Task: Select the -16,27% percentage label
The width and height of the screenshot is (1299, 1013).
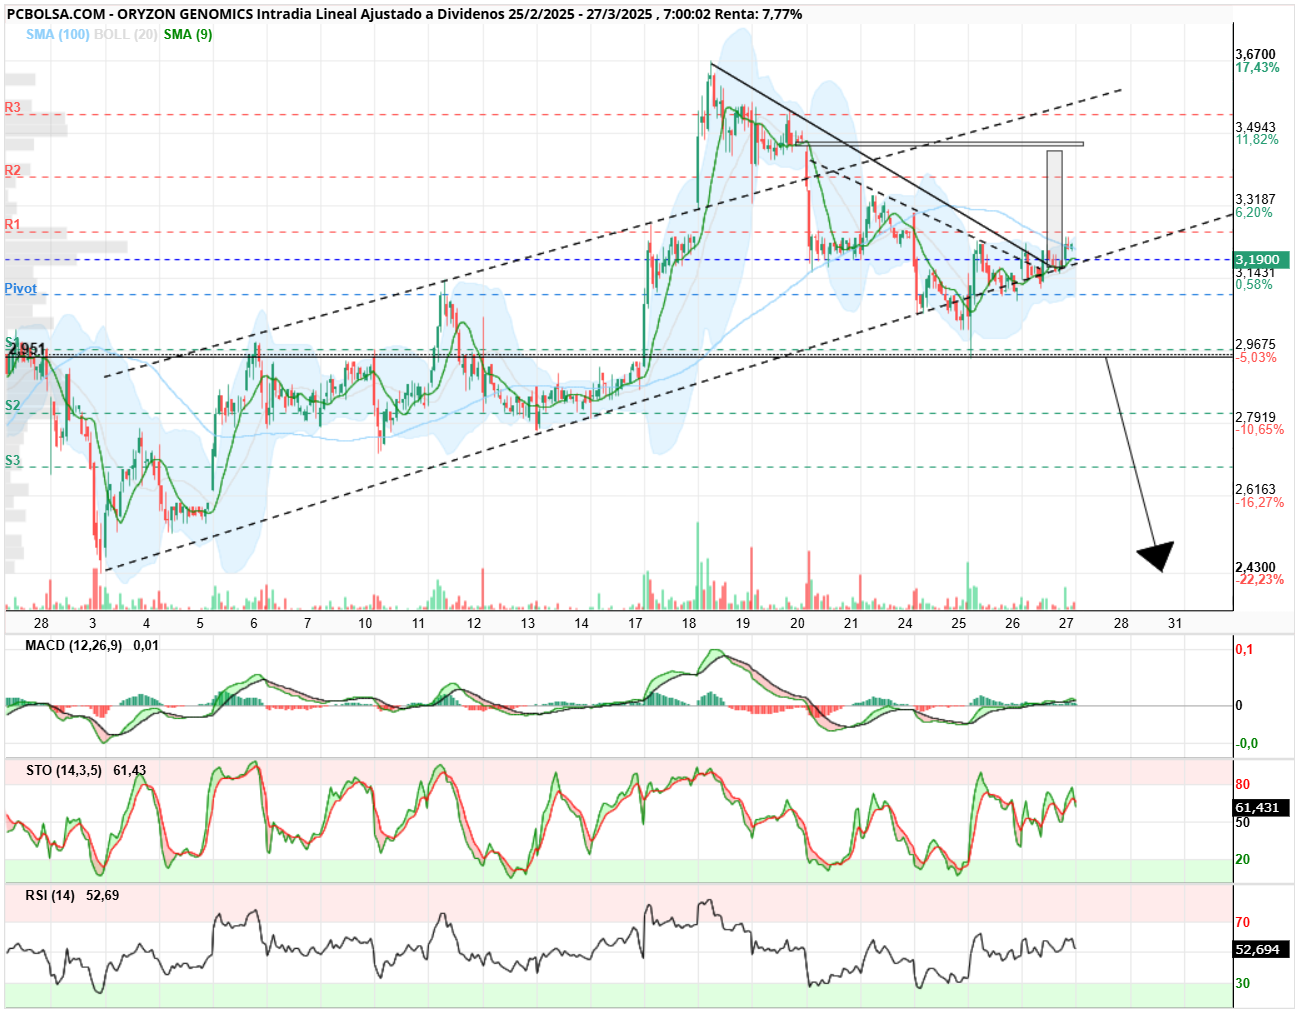Action: [x=1260, y=503]
